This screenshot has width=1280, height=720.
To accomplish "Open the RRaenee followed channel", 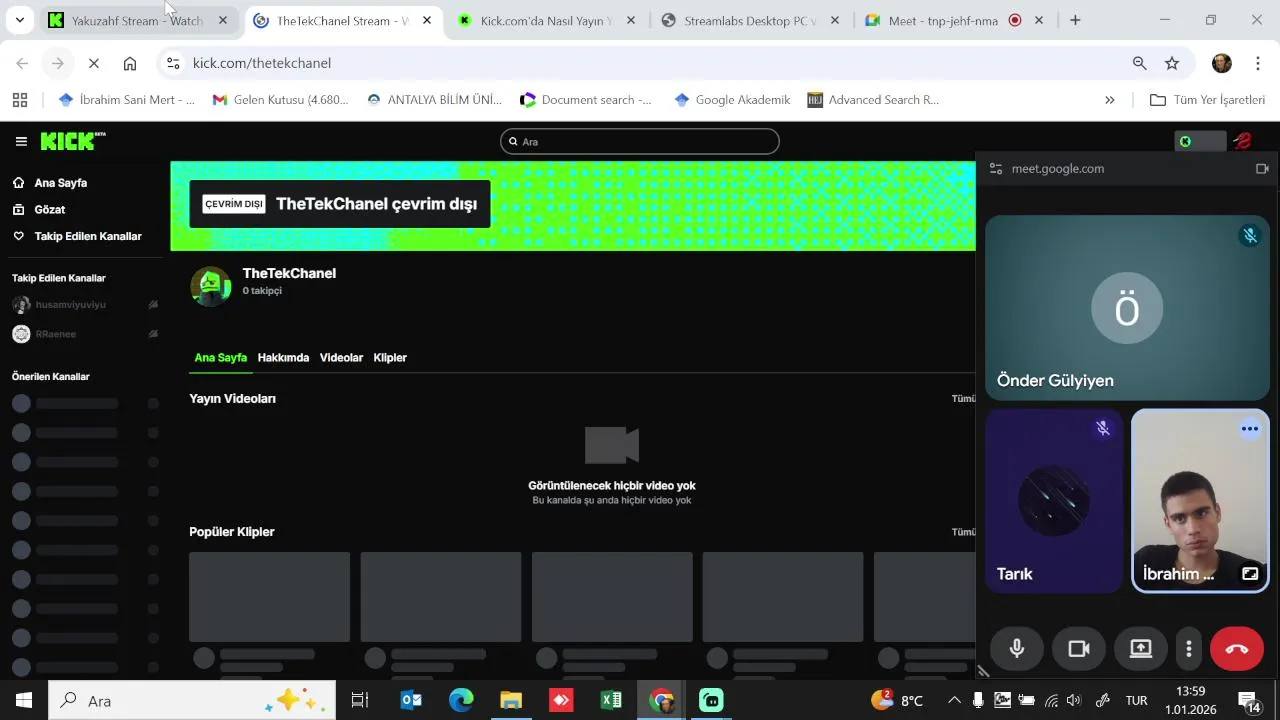I will pos(85,334).
